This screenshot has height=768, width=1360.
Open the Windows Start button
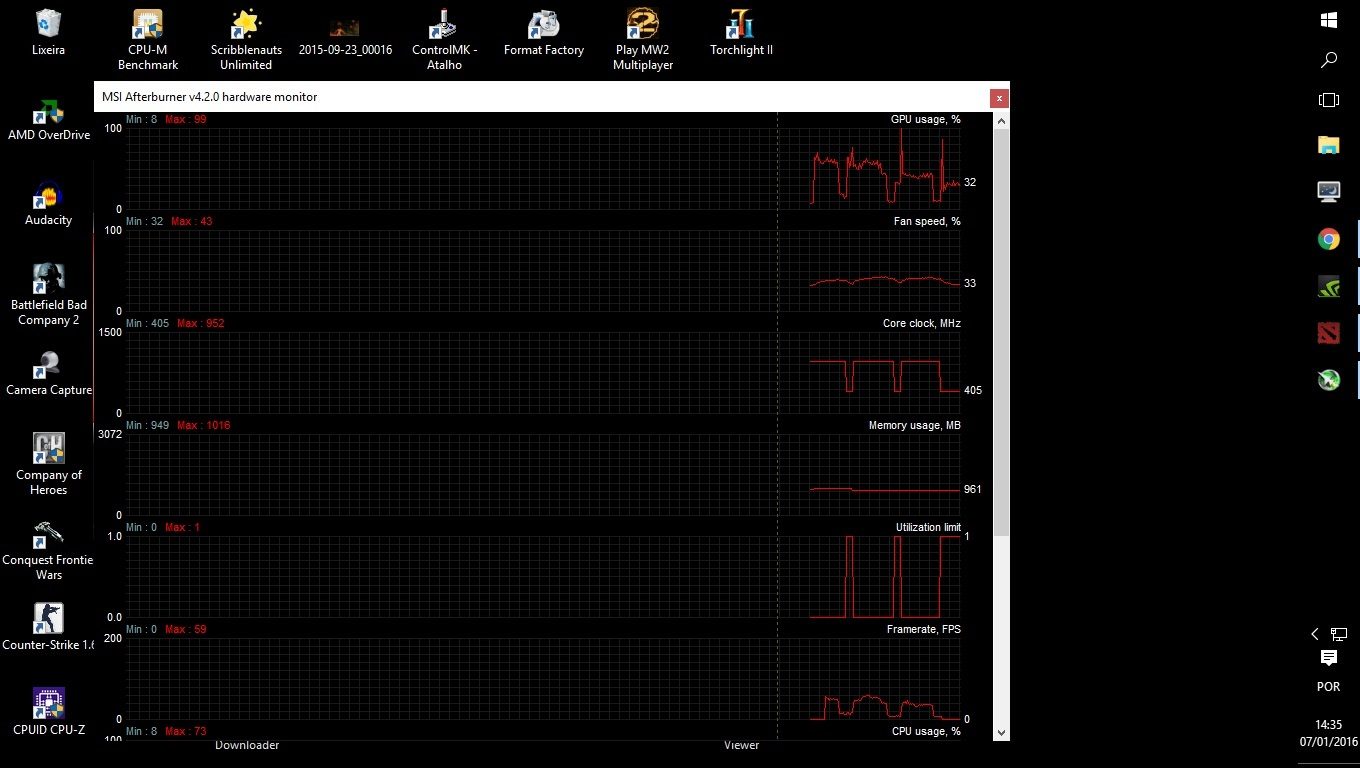click(x=1329, y=20)
